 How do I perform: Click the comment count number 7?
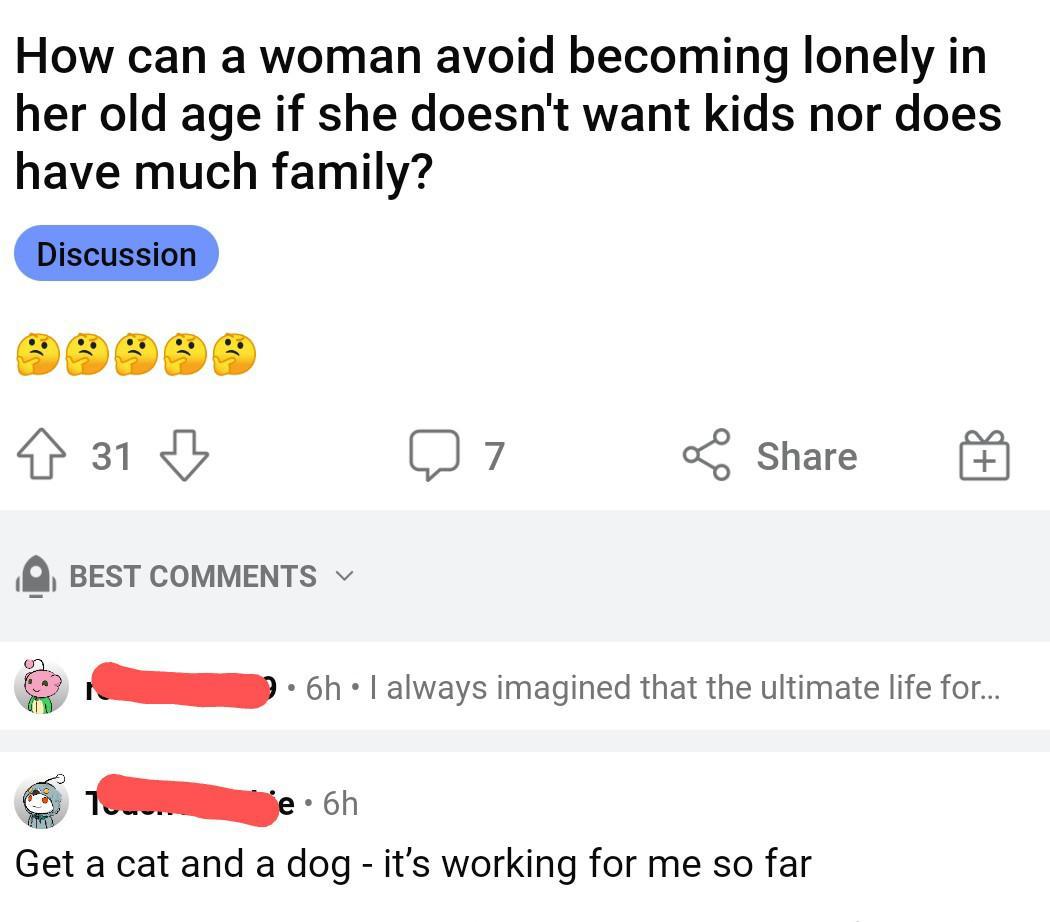coord(495,456)
